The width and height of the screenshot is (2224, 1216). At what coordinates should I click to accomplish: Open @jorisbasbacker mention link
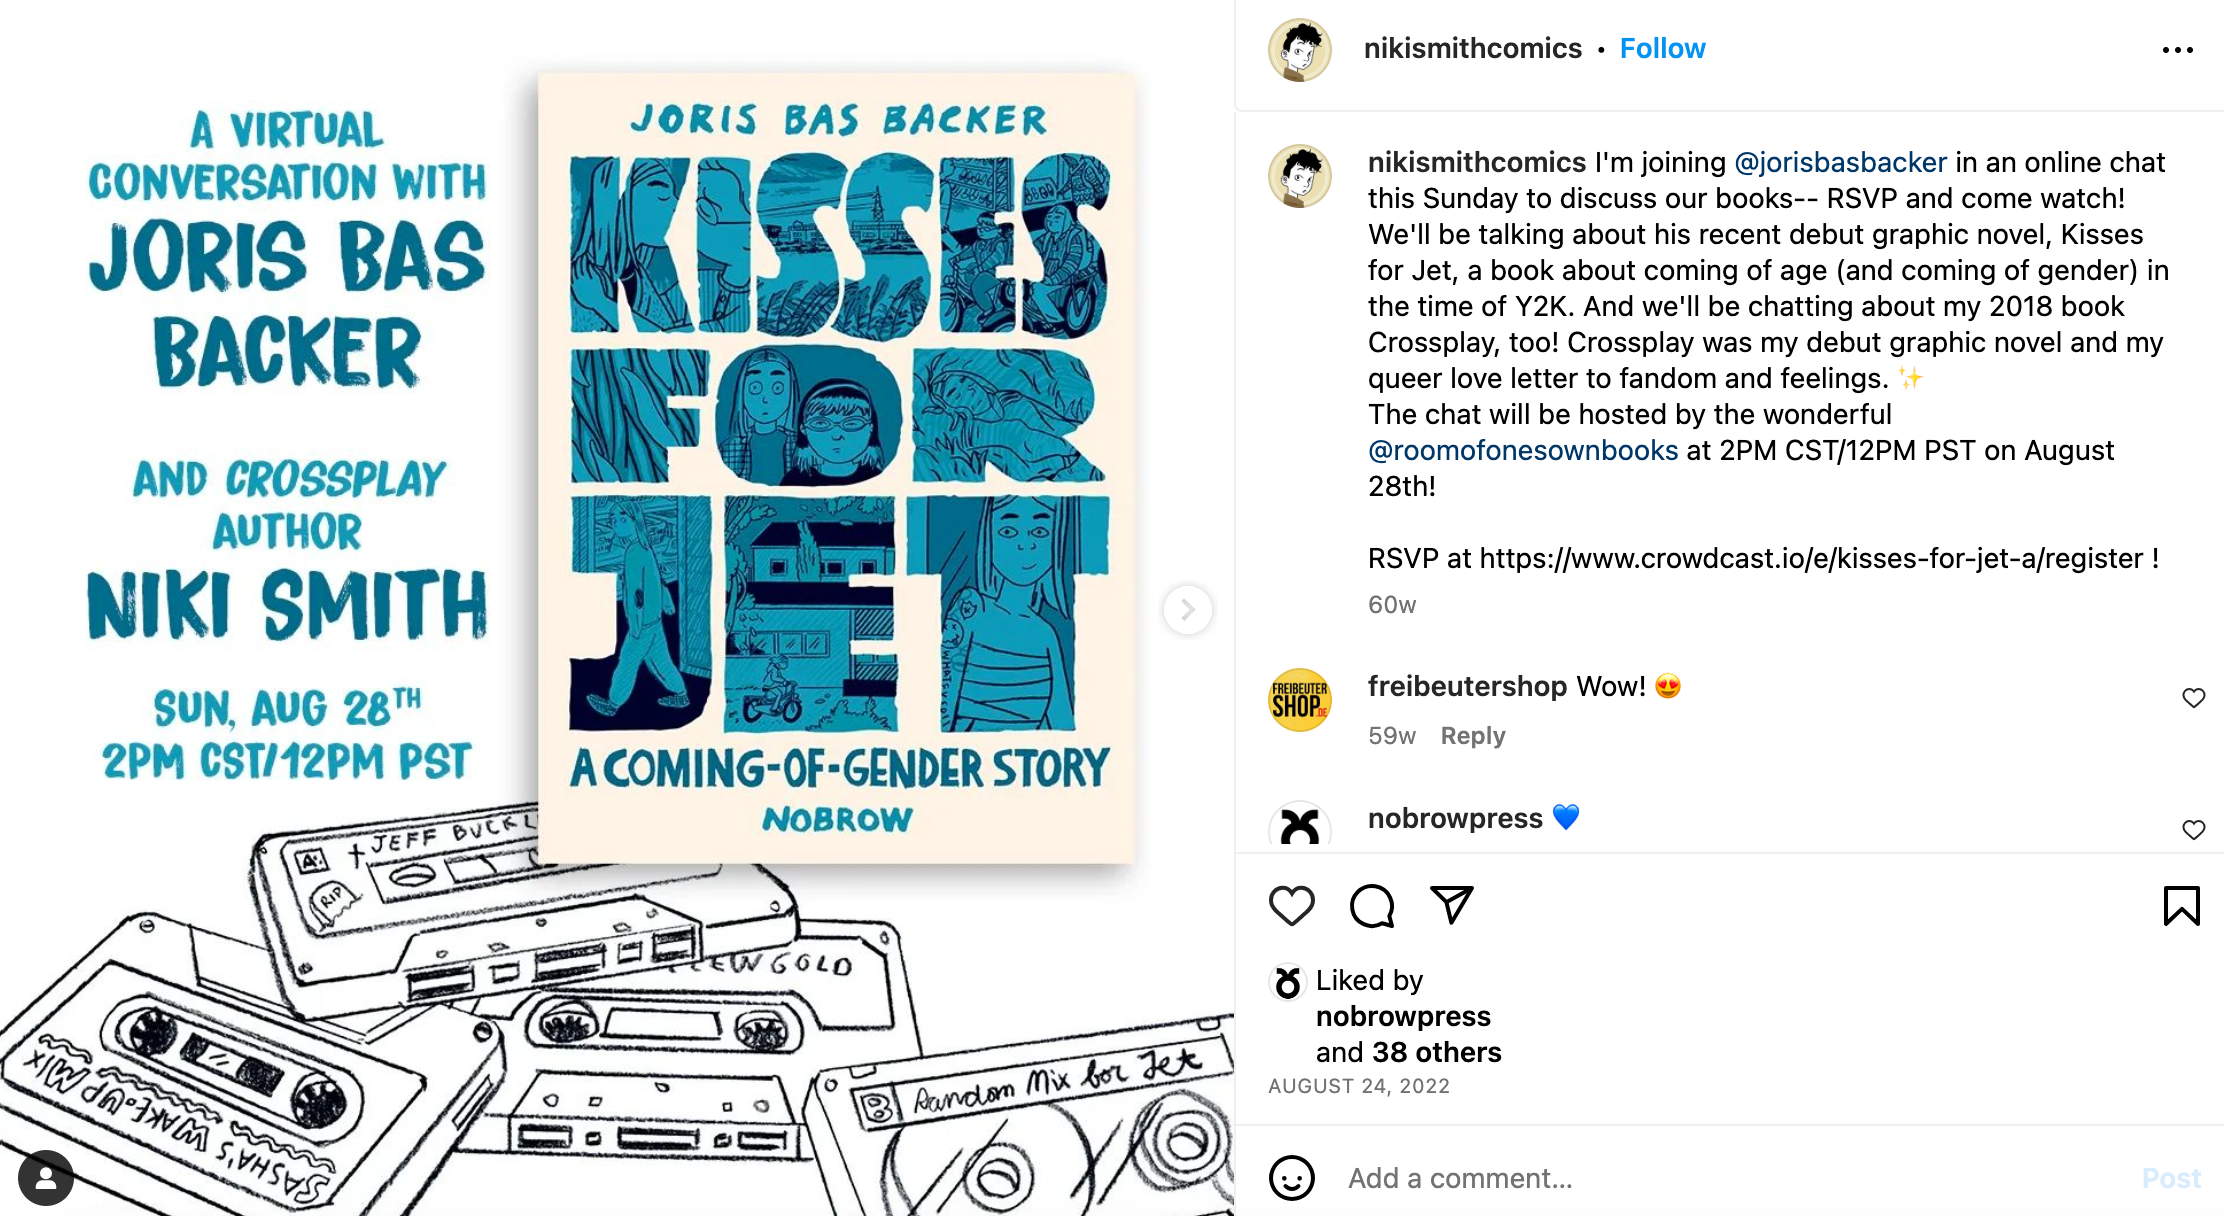pyautogui.click(x=1840, y=162)
